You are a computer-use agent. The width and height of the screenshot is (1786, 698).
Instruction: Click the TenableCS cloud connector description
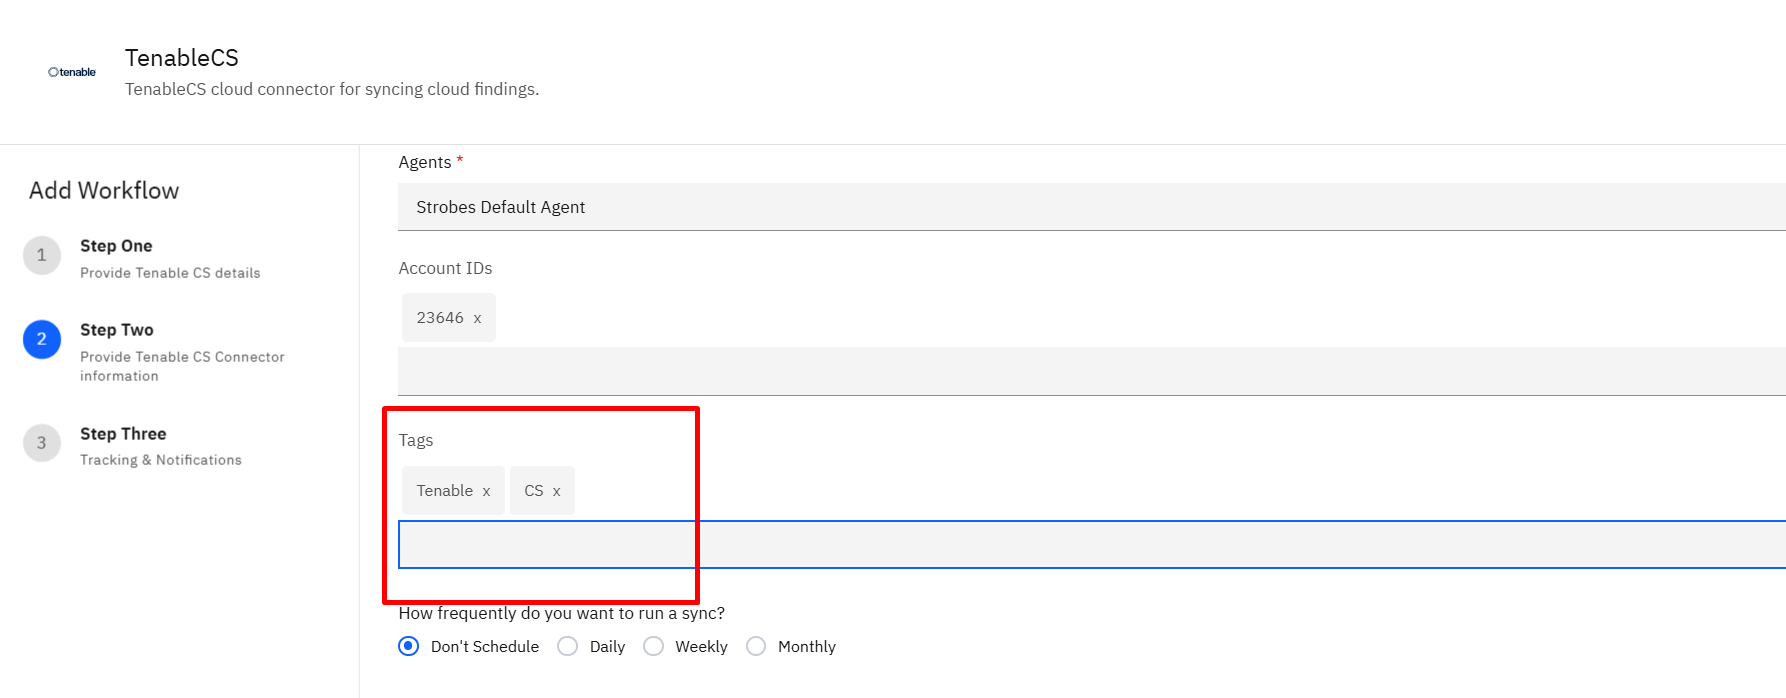pos(332,89)
